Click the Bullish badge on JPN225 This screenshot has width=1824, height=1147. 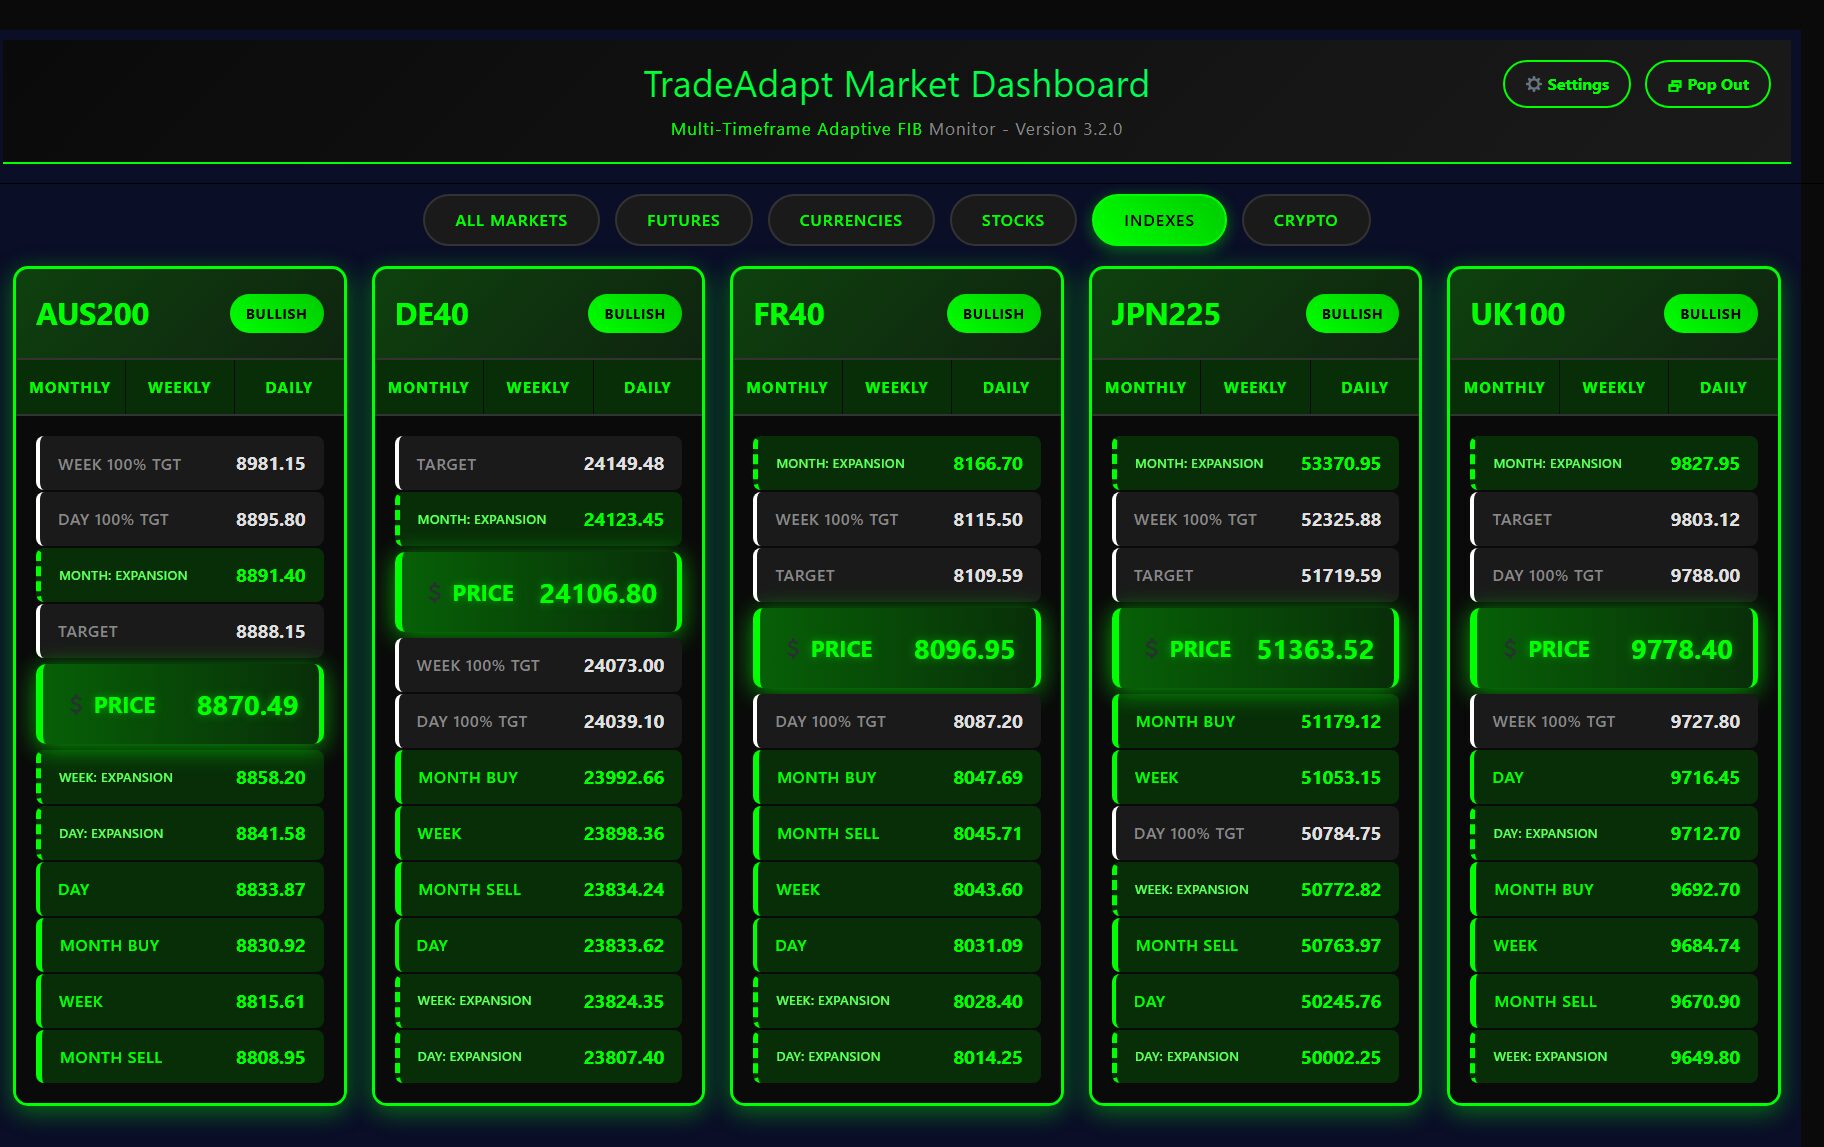tap(1351, 314)
